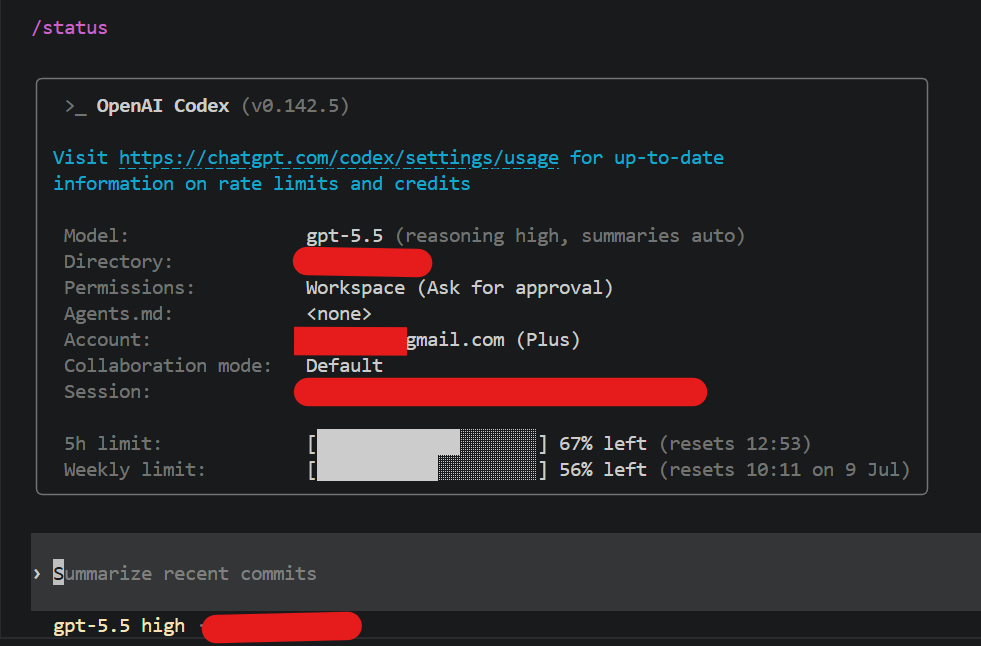The width and height of the screenshot is (981, 646).
Task: Click the redacted Directory path value
Action: point(362,262)
